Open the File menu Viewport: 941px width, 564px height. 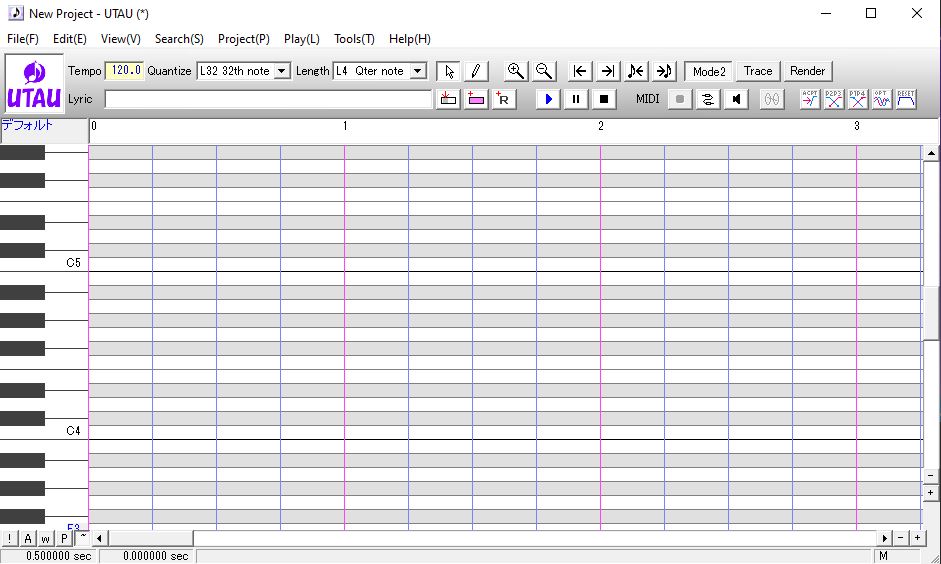23,39
